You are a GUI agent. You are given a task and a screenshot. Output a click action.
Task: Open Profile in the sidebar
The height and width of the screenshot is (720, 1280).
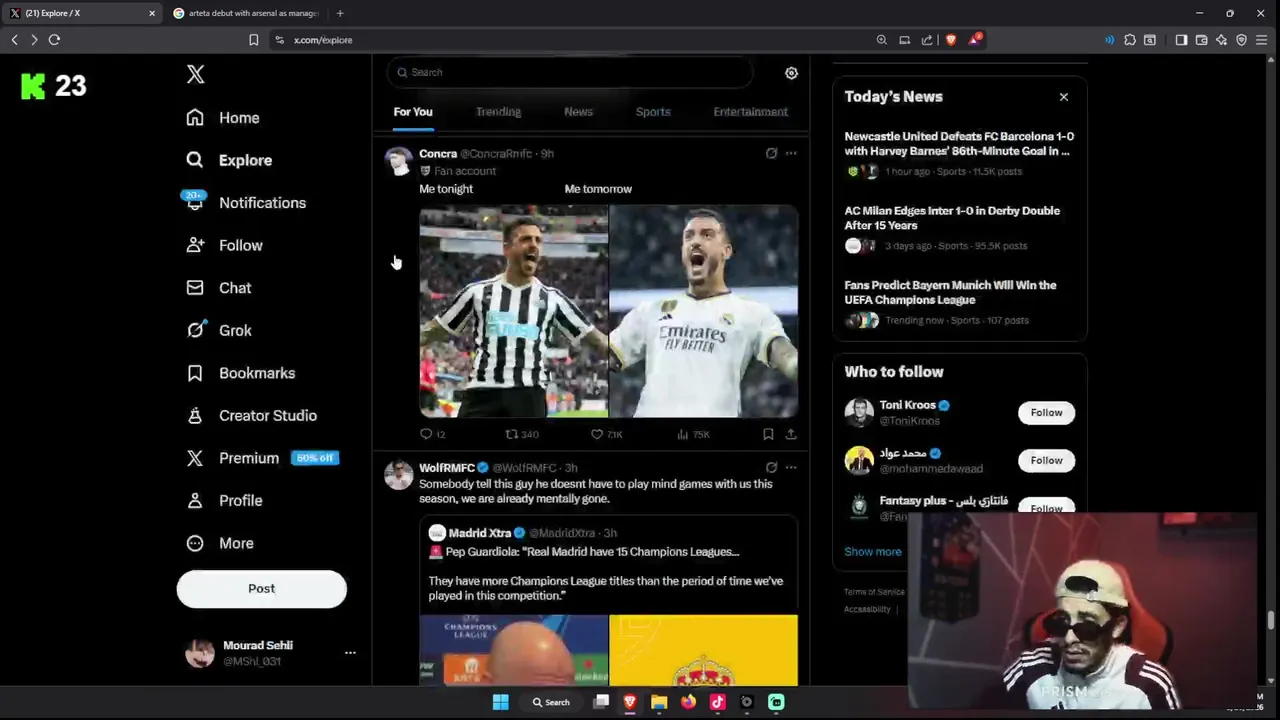coord(225,500)
